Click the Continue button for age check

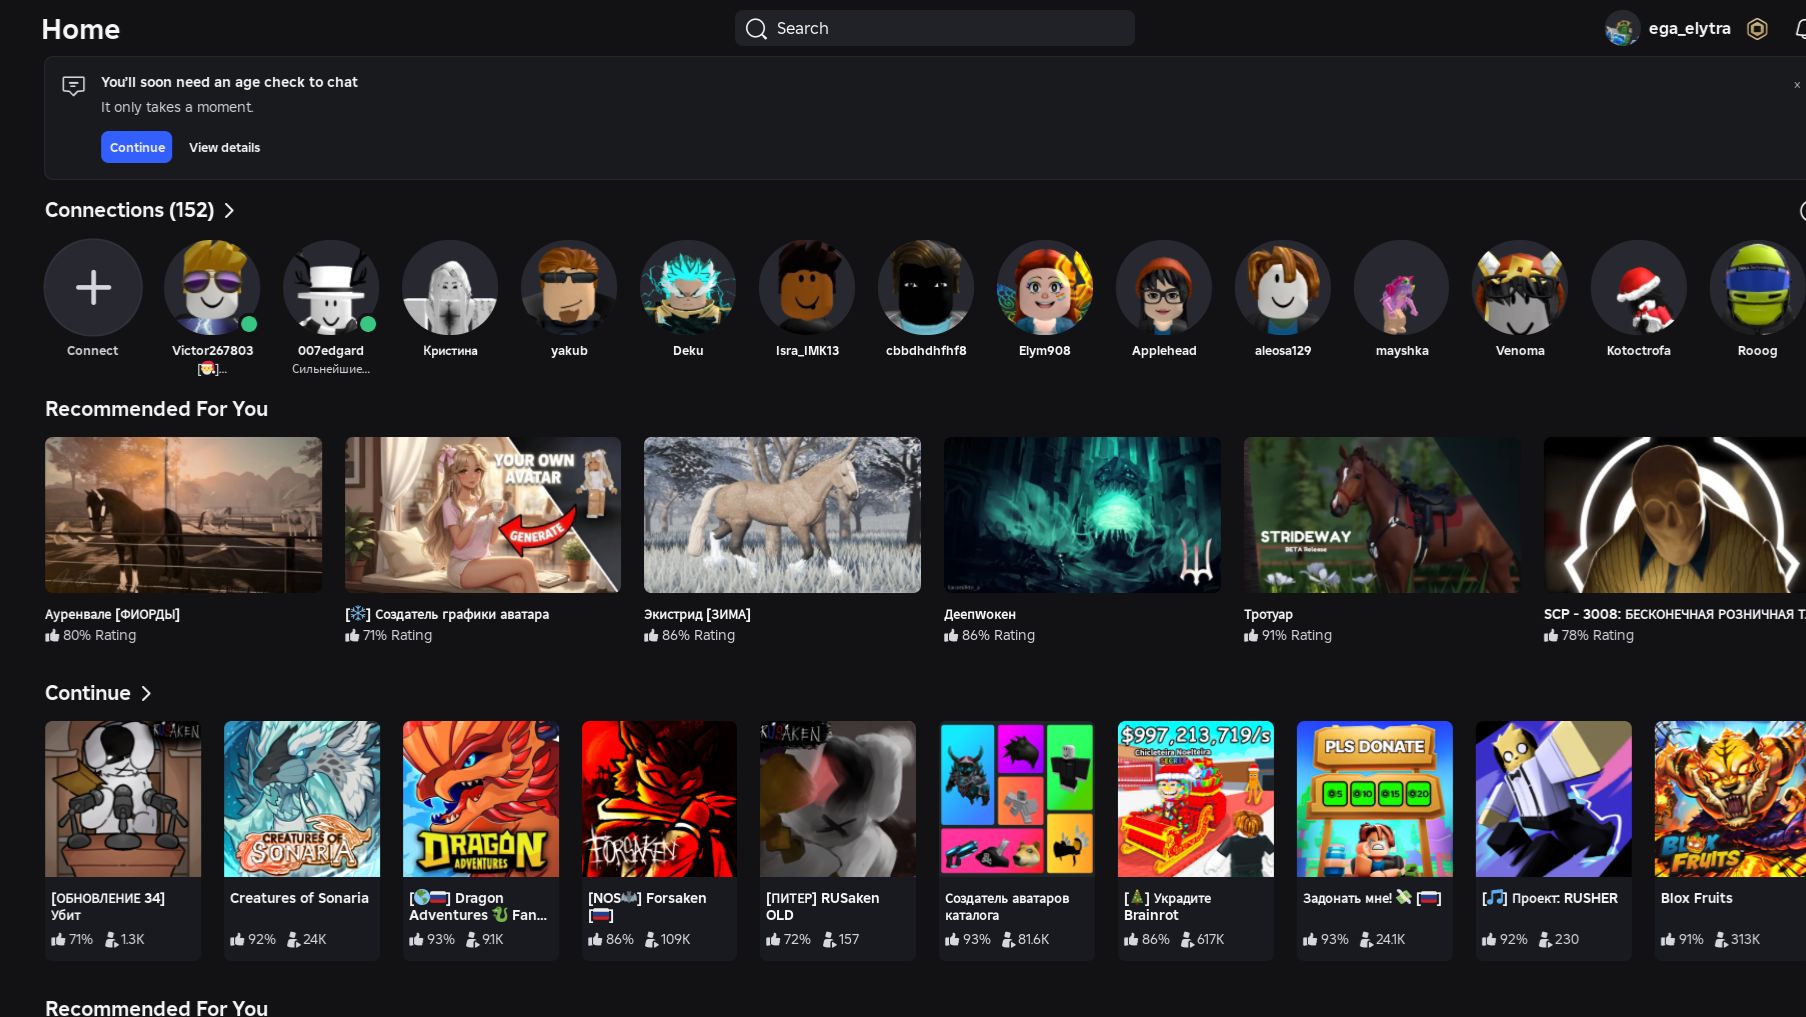137,147
